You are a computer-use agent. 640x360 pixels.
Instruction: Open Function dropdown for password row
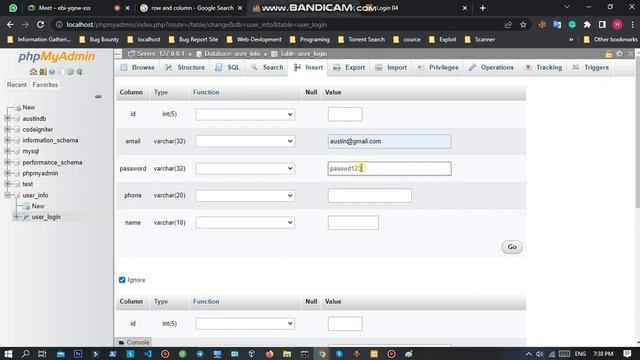(x=245, y=169)
